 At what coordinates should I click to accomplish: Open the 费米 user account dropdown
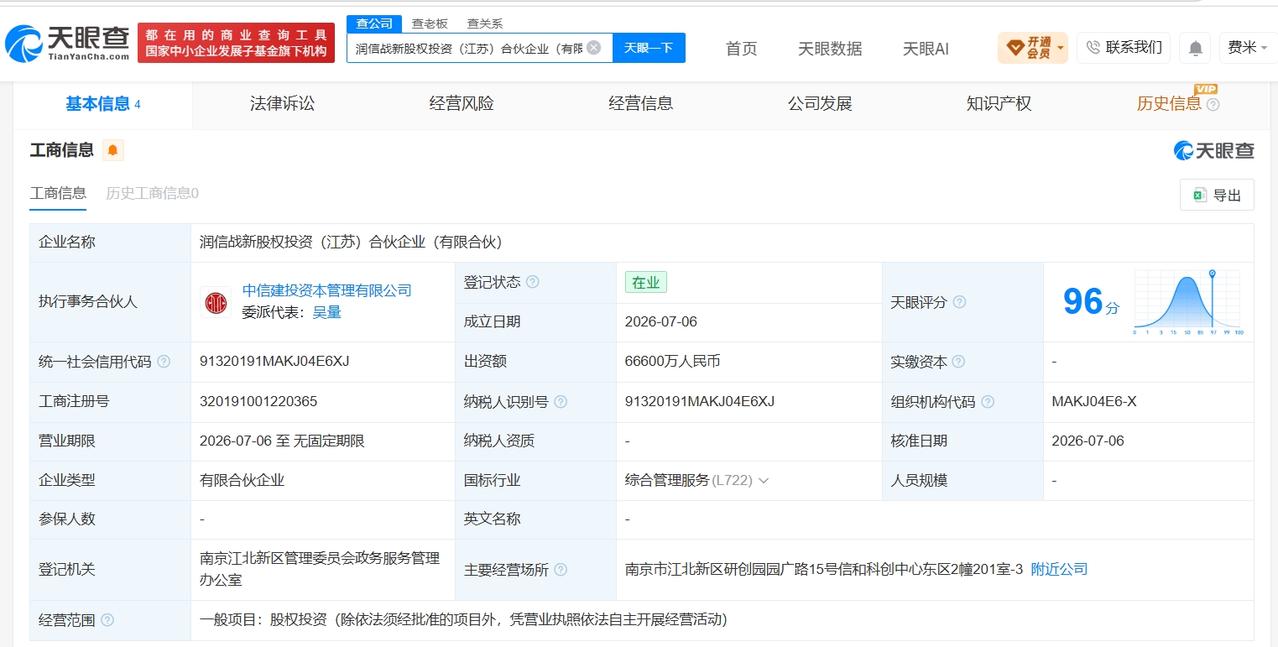1248,47
